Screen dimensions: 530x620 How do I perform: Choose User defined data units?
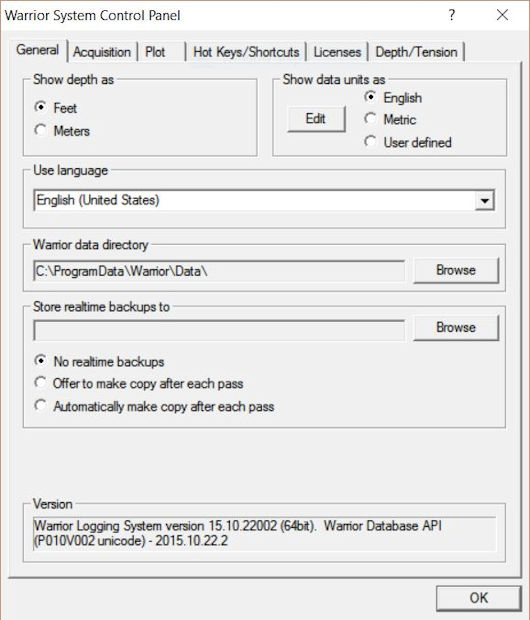370,142
